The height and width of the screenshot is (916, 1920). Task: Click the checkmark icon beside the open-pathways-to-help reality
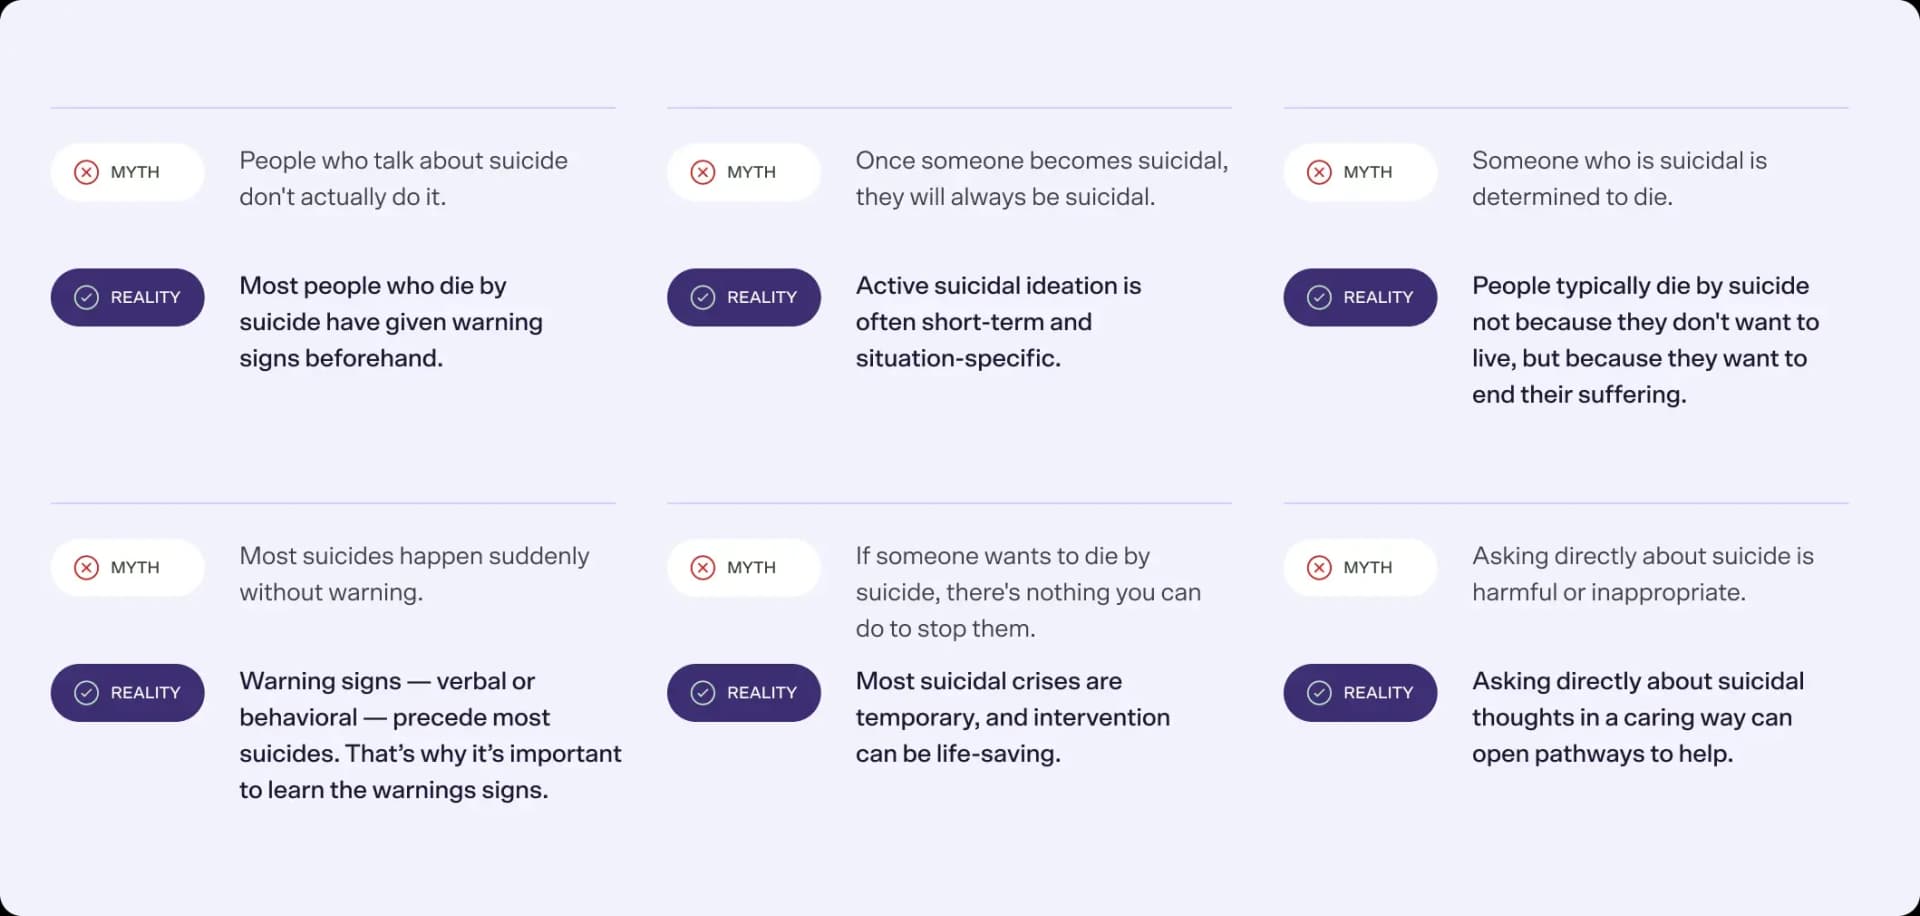click(x=1319, y=693)
